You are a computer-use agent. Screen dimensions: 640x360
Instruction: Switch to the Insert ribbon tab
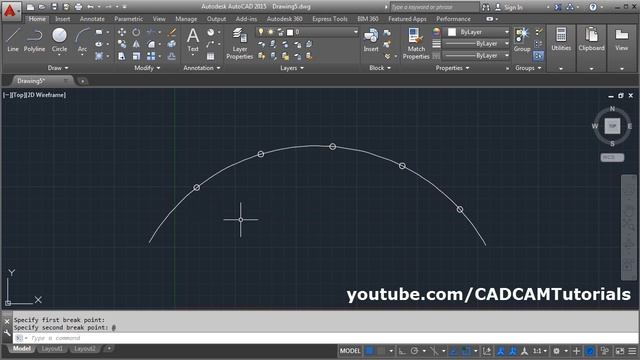pos(62,19)
